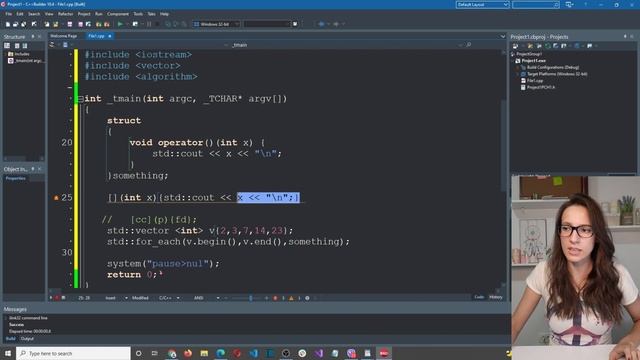
Task: Switch to the History view tab
Action: [496, 297]
